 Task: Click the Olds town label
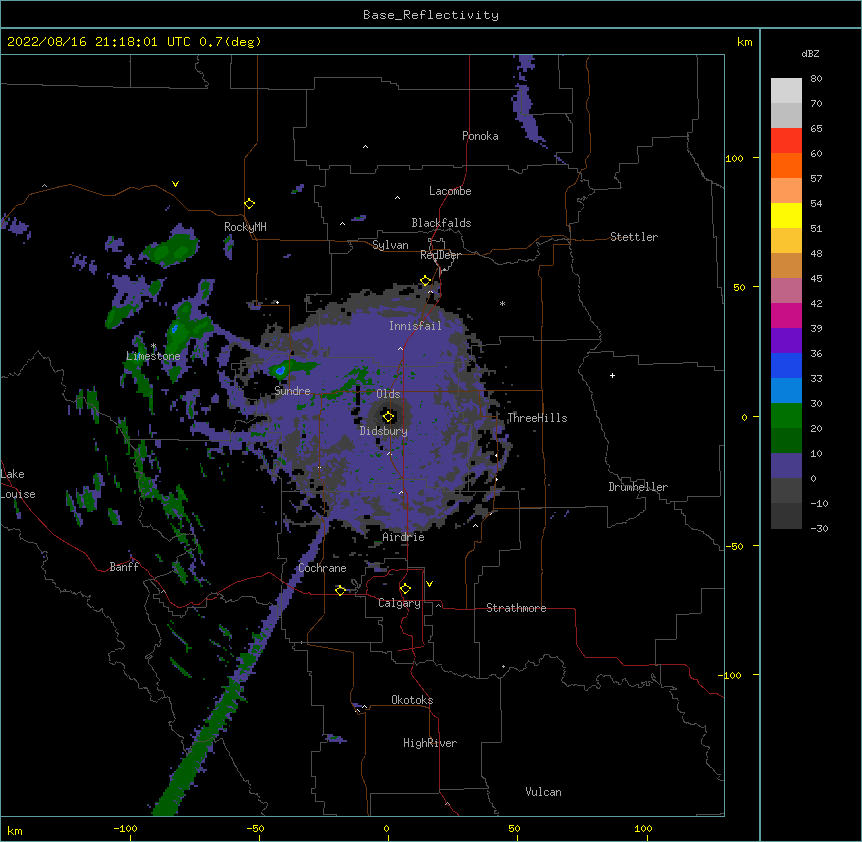pyautogui.click(x=388, y=394)
